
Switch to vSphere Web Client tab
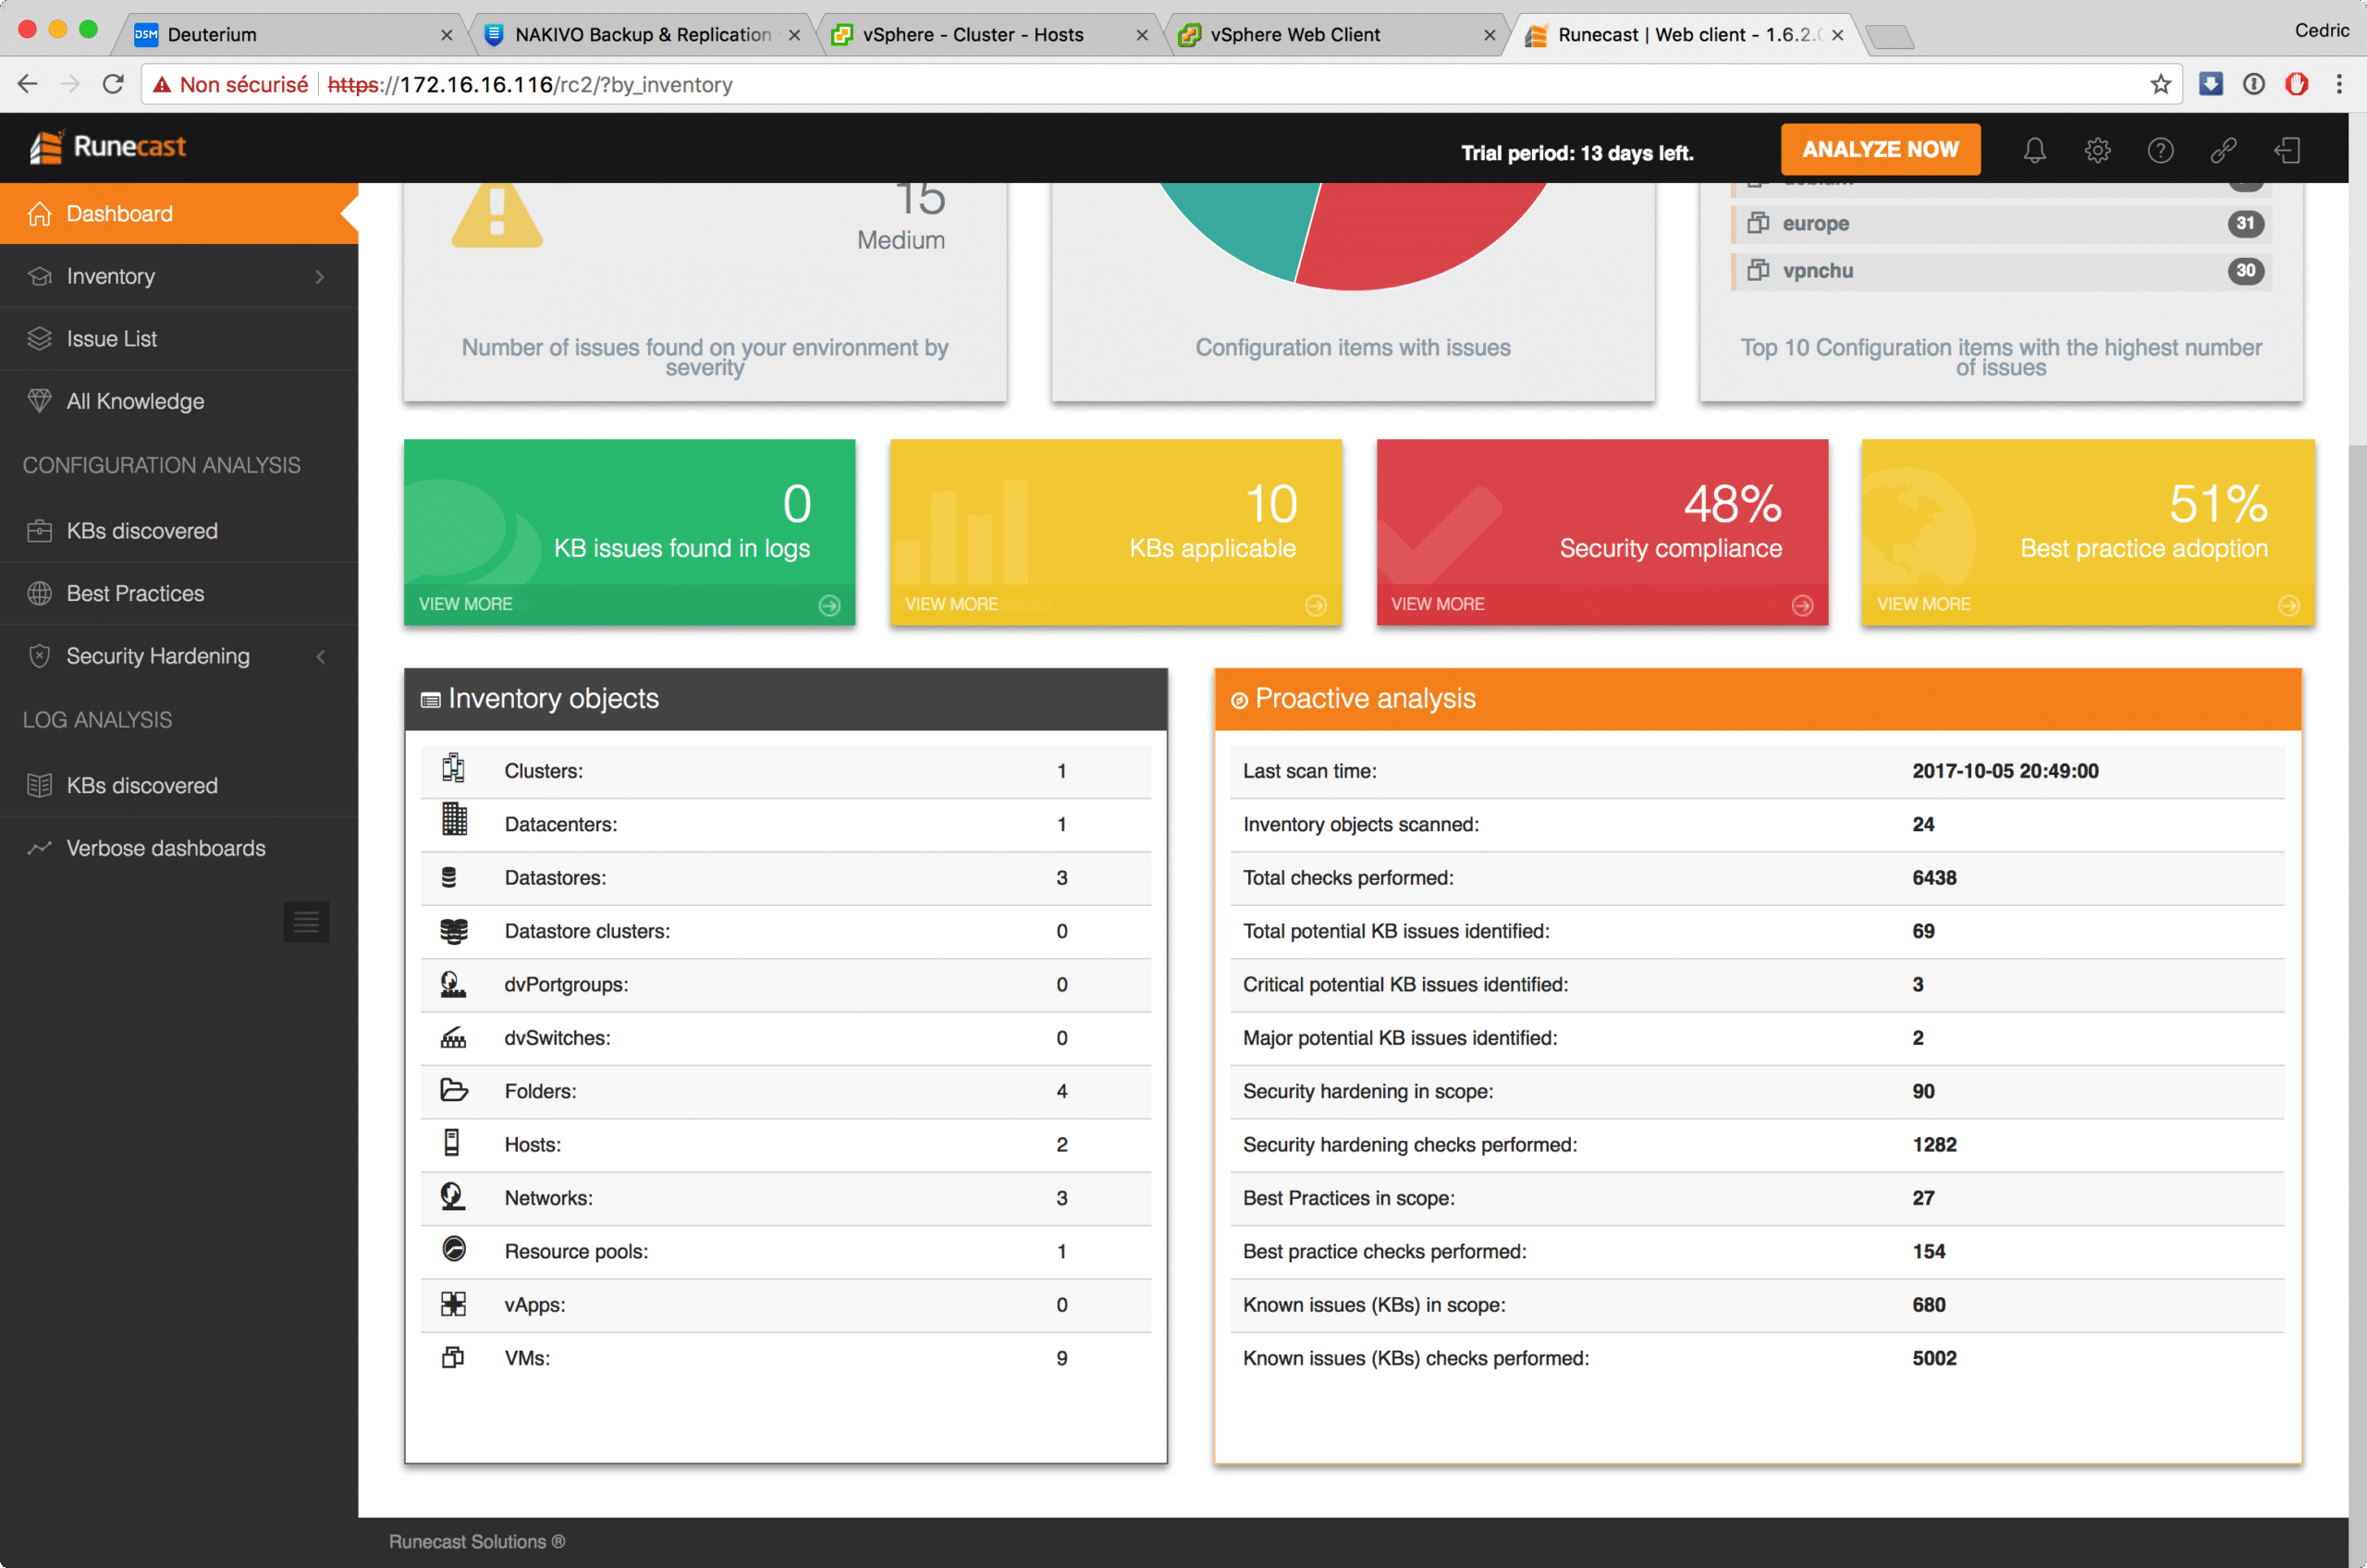coord(1295,34)
